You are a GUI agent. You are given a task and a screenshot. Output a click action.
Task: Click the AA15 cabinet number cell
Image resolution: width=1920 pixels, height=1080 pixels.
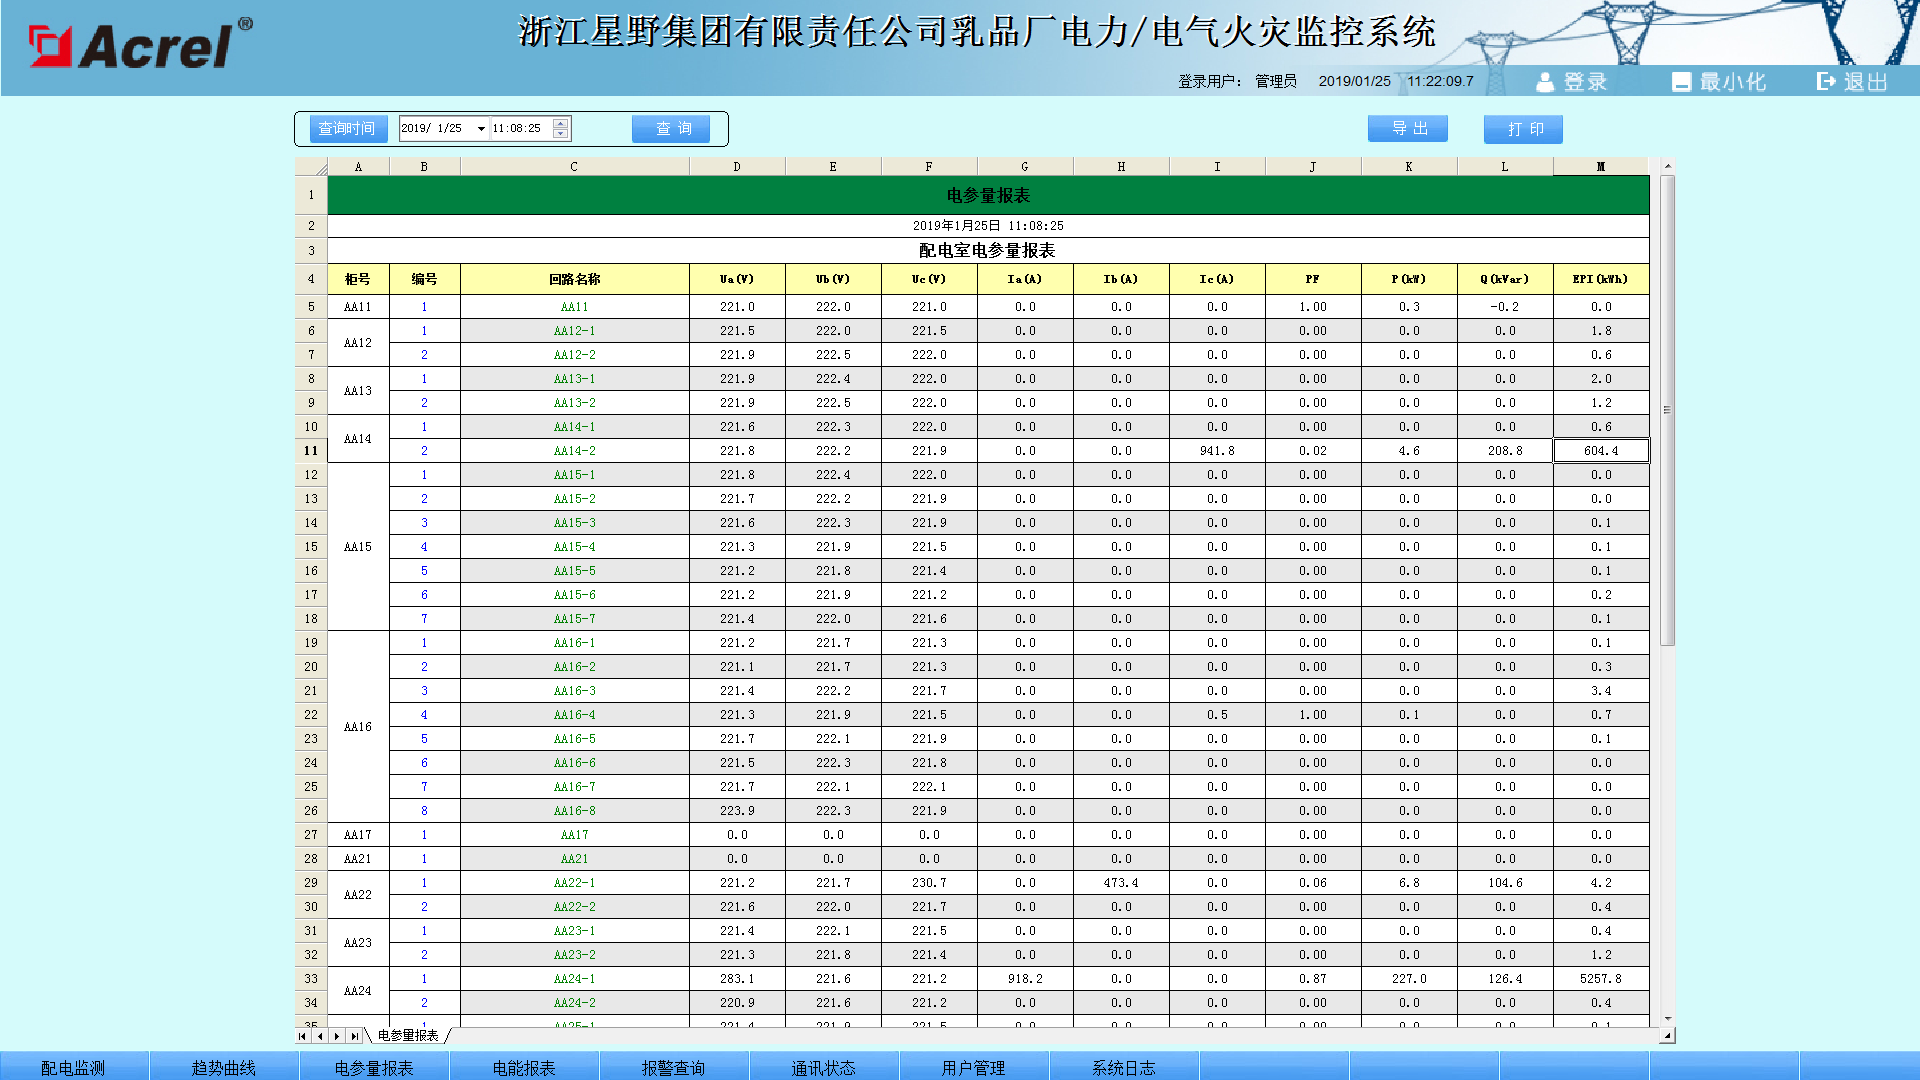(x=358, y=547)
